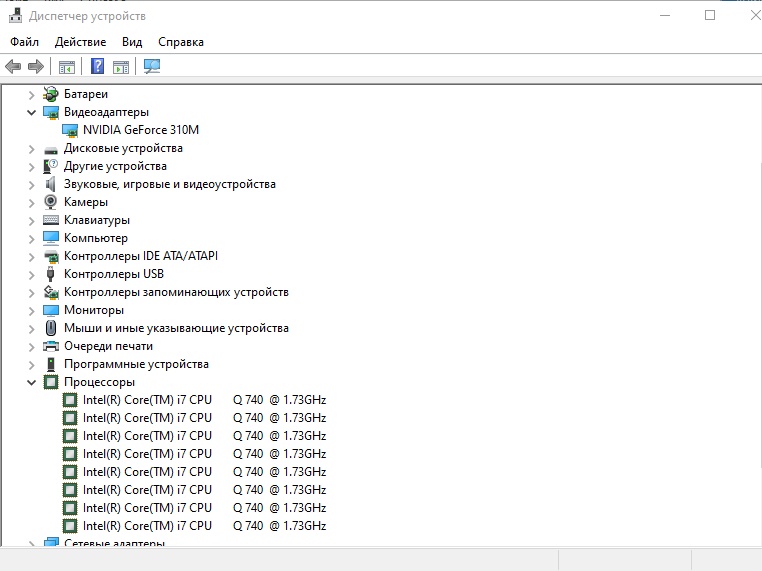Expand the Другие устройства node

pyautogui.click(x=32, y=167)
